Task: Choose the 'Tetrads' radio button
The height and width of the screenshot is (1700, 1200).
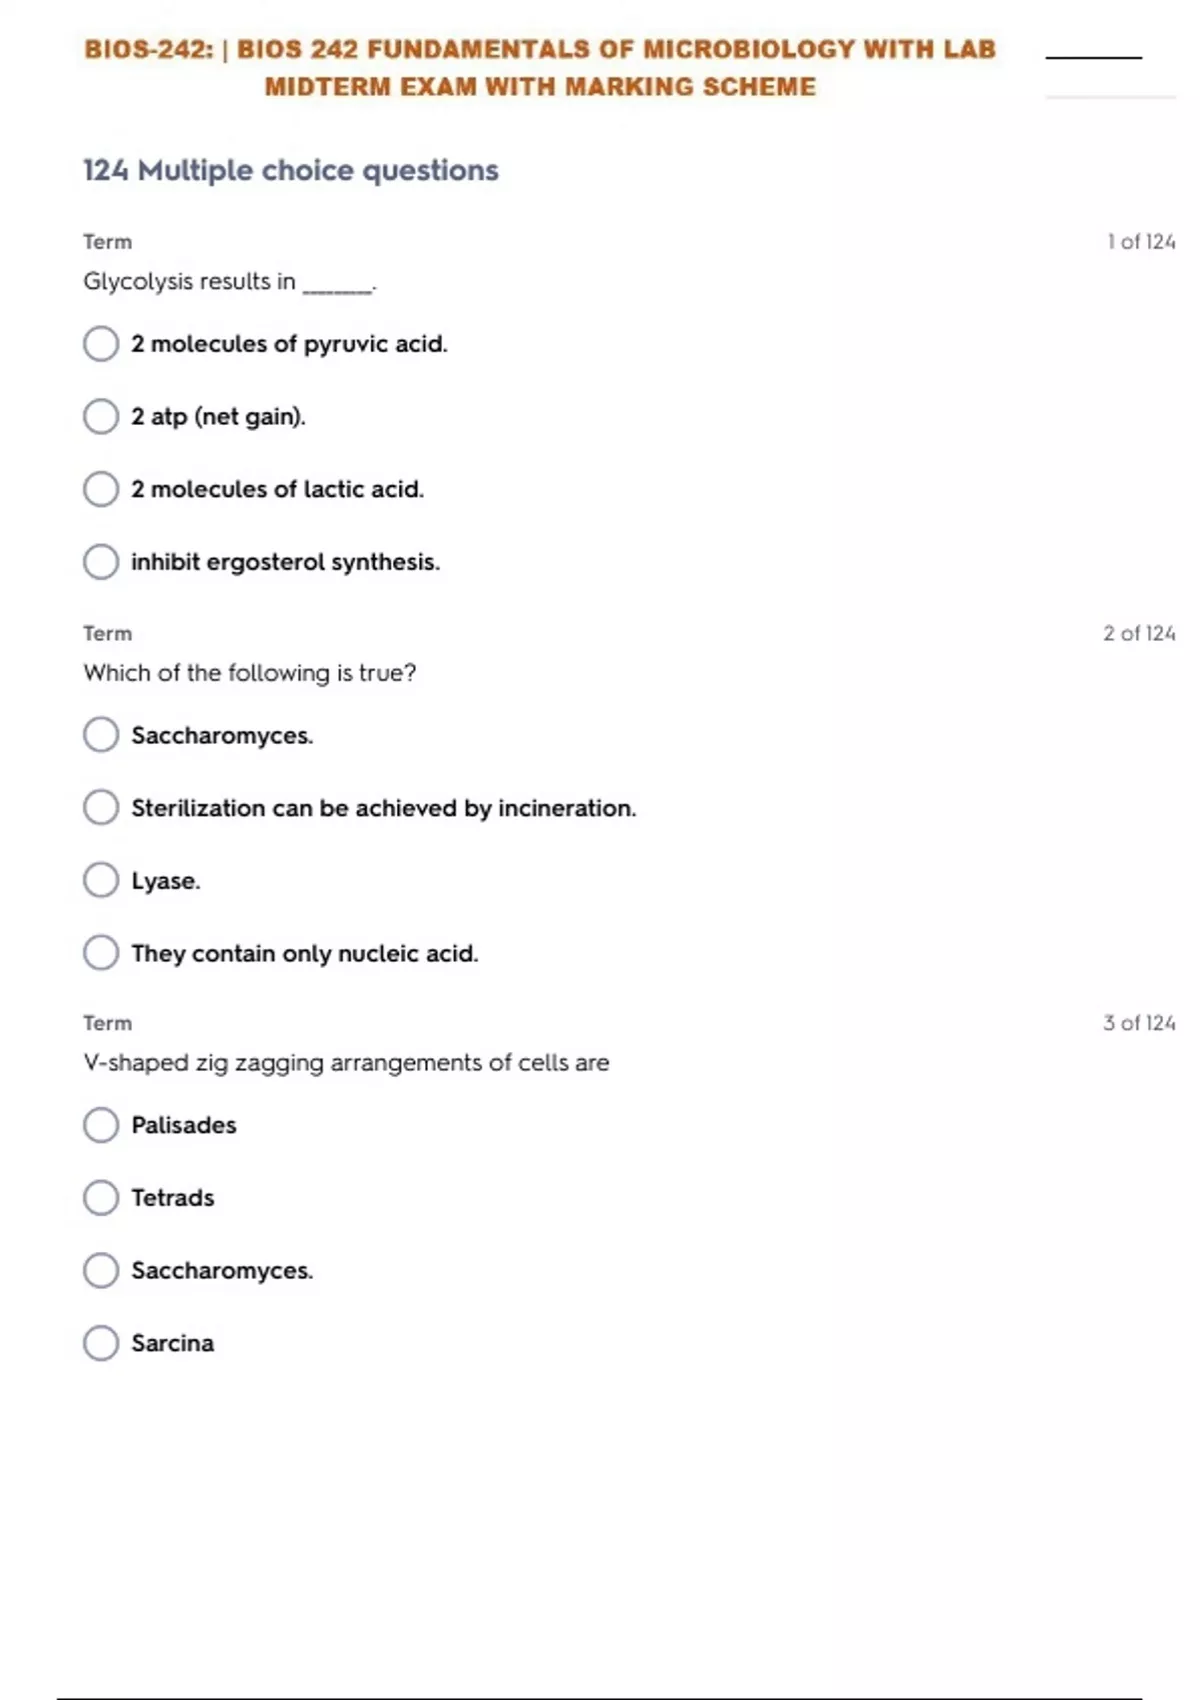Action: coord(101,1198)
